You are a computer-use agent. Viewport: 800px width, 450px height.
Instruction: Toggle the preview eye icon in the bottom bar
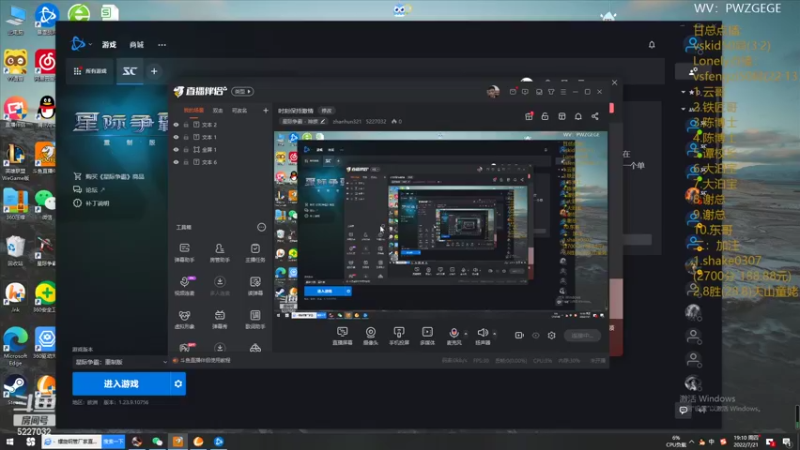(x=536, y=335)
